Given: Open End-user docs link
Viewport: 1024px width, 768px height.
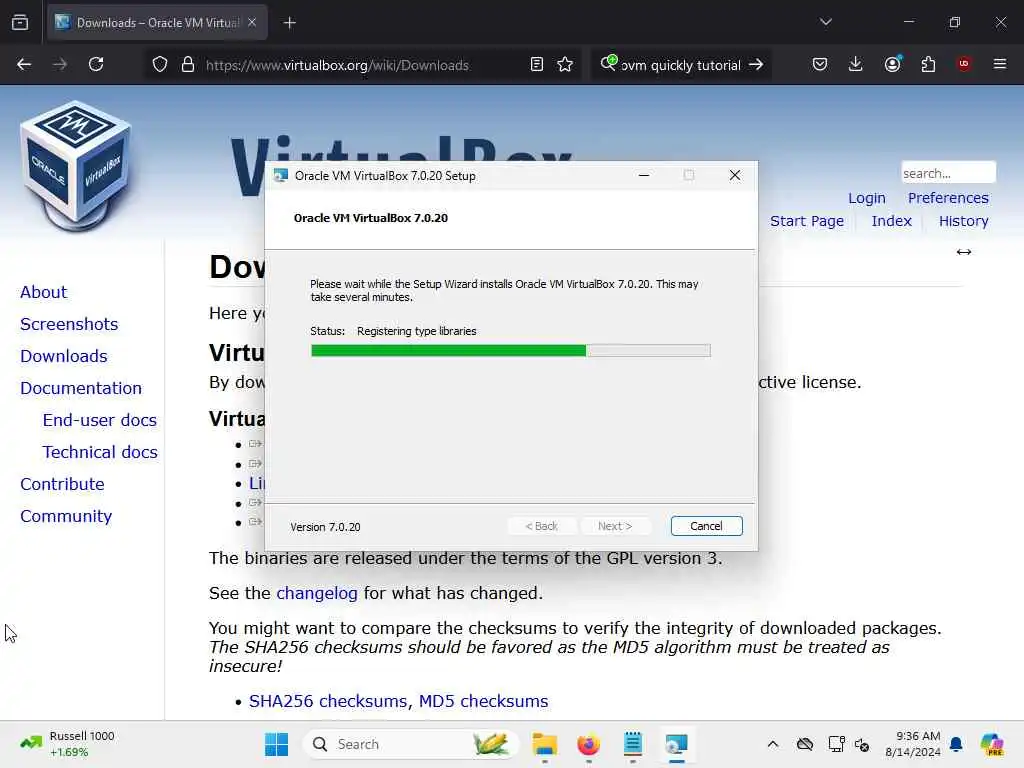Looking at the screenshot, I should click(x=99, y=420).
